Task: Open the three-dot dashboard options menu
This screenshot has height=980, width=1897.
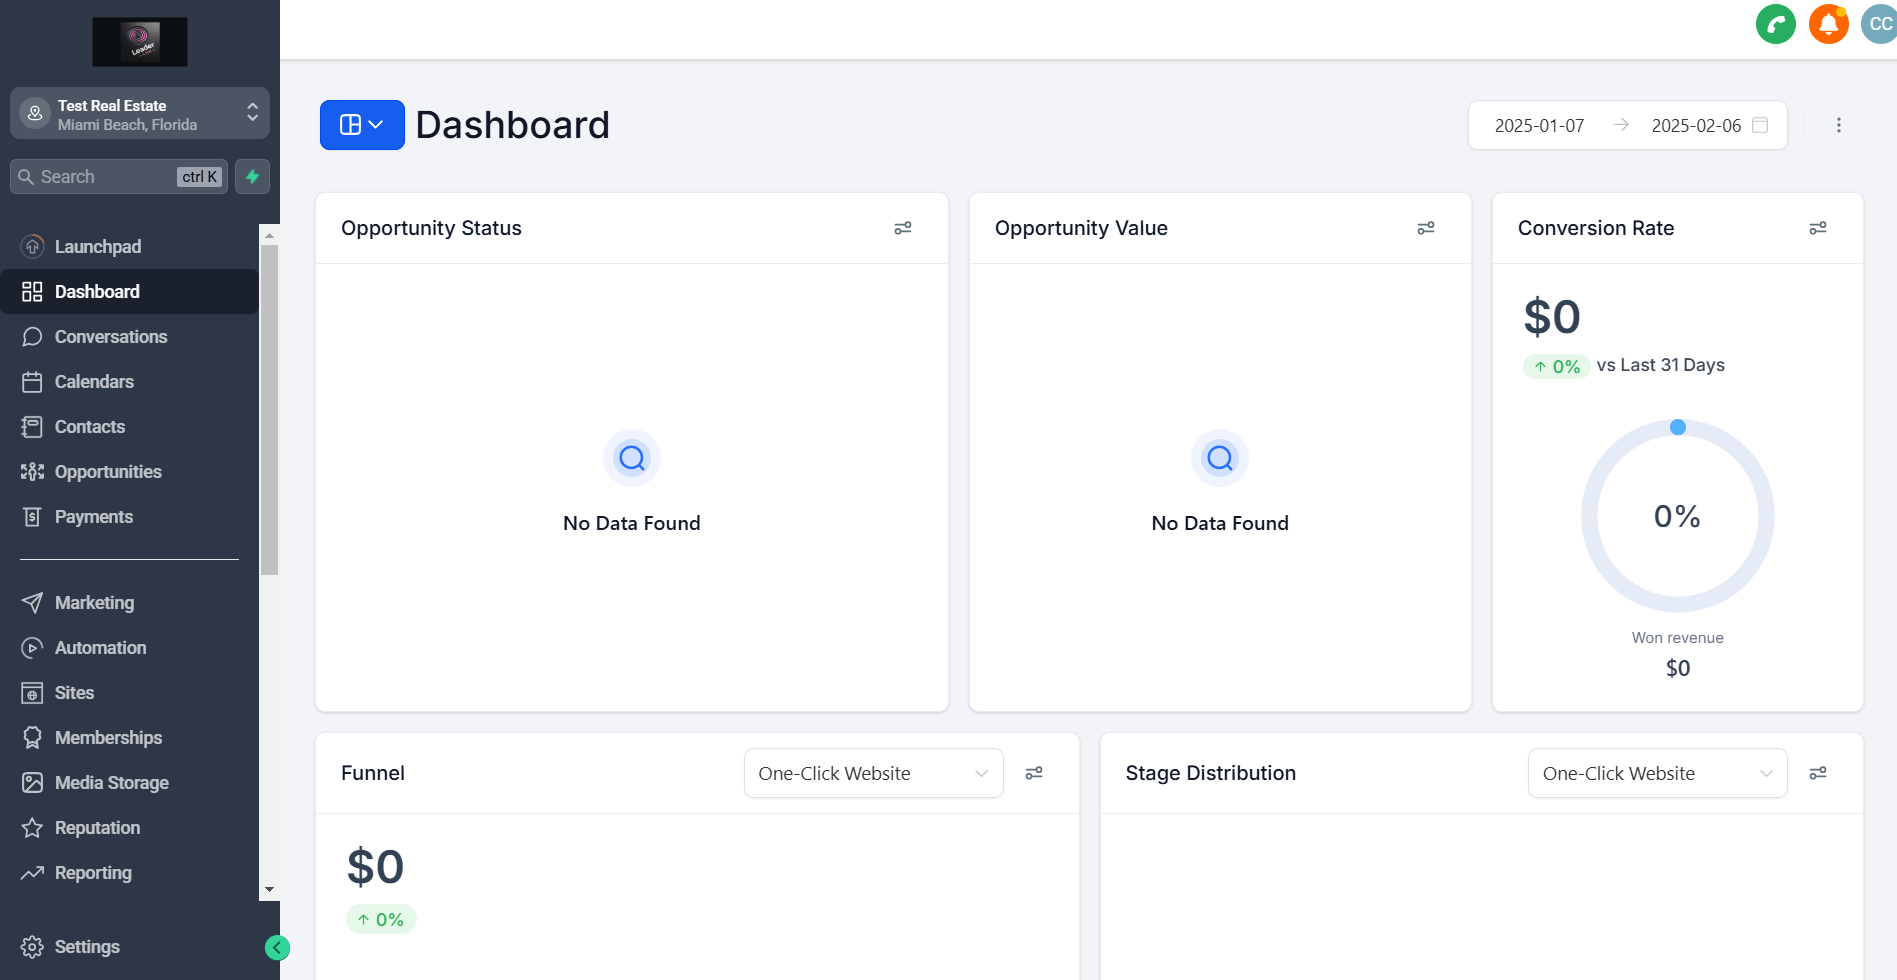Action: [1838, 125]
